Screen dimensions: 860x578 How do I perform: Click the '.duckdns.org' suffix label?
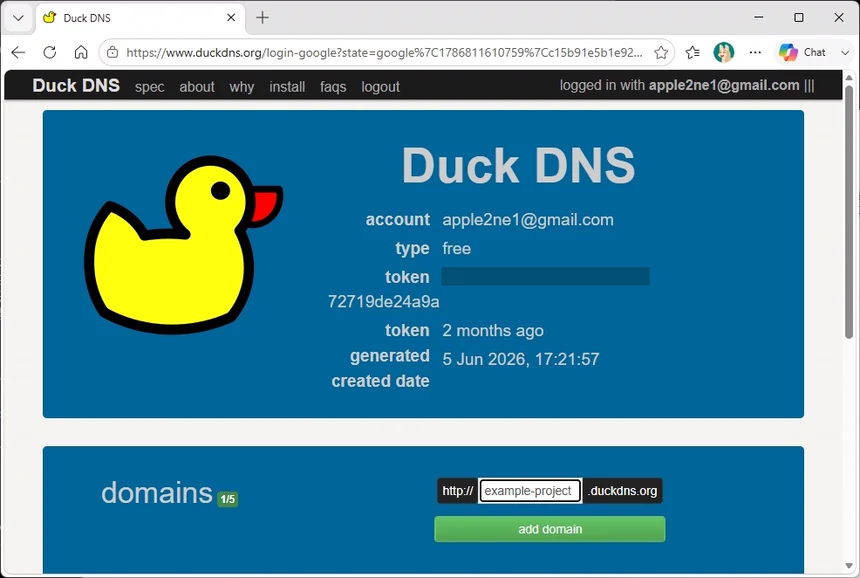[x=623, y=491]
